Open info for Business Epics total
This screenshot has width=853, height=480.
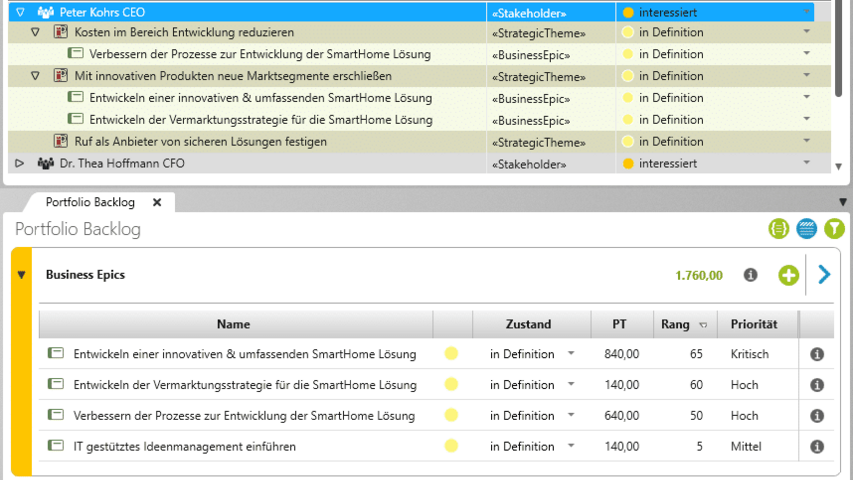click(x=750, y=275)
